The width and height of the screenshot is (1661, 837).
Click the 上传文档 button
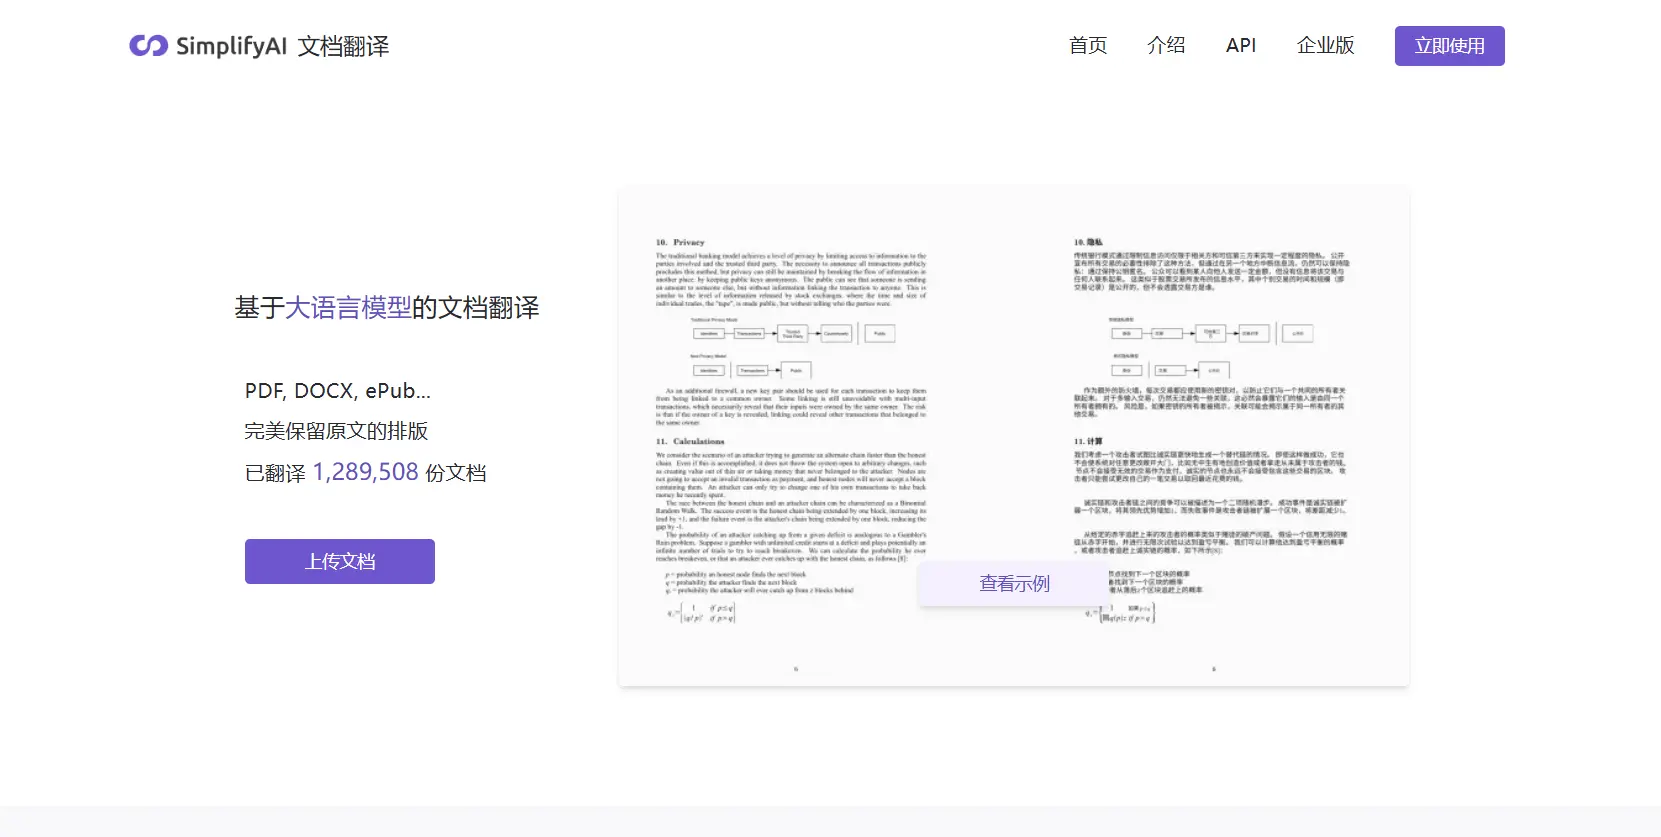point(340,561)
